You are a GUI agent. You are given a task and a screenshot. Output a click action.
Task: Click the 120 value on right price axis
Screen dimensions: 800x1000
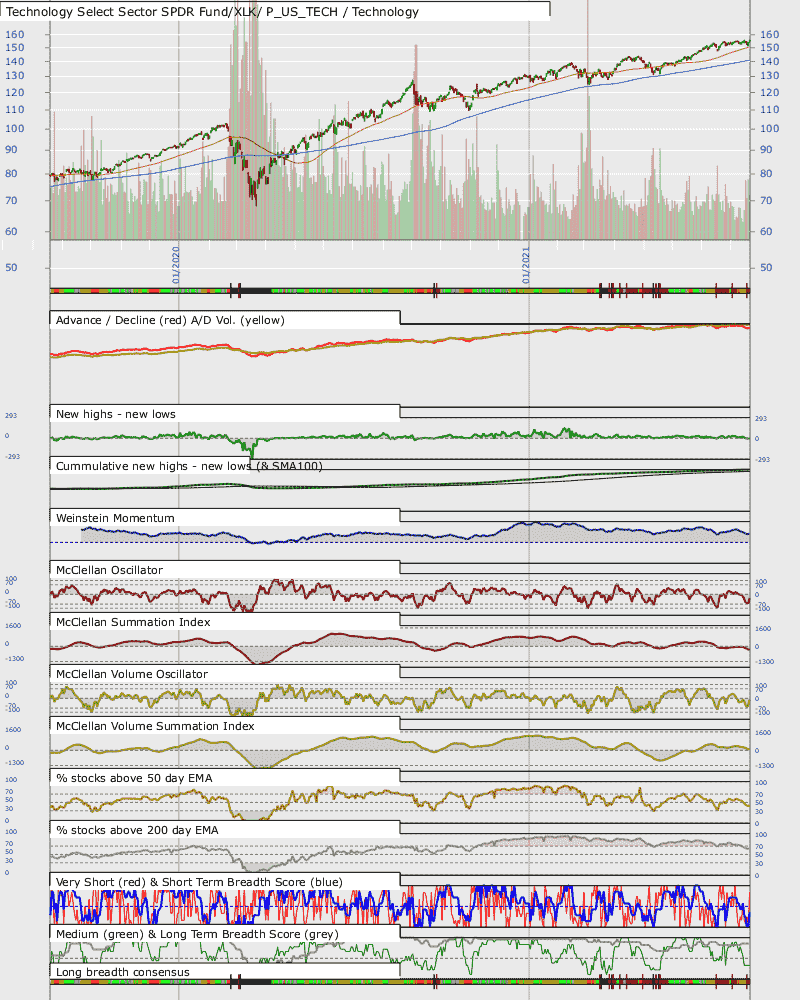click(769, 92)
